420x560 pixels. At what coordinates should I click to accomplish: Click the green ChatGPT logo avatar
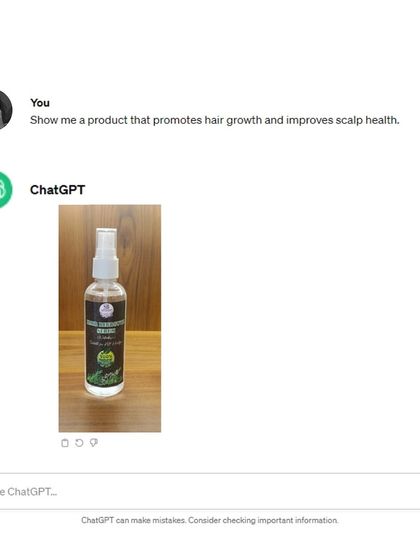tap(5, 190)
